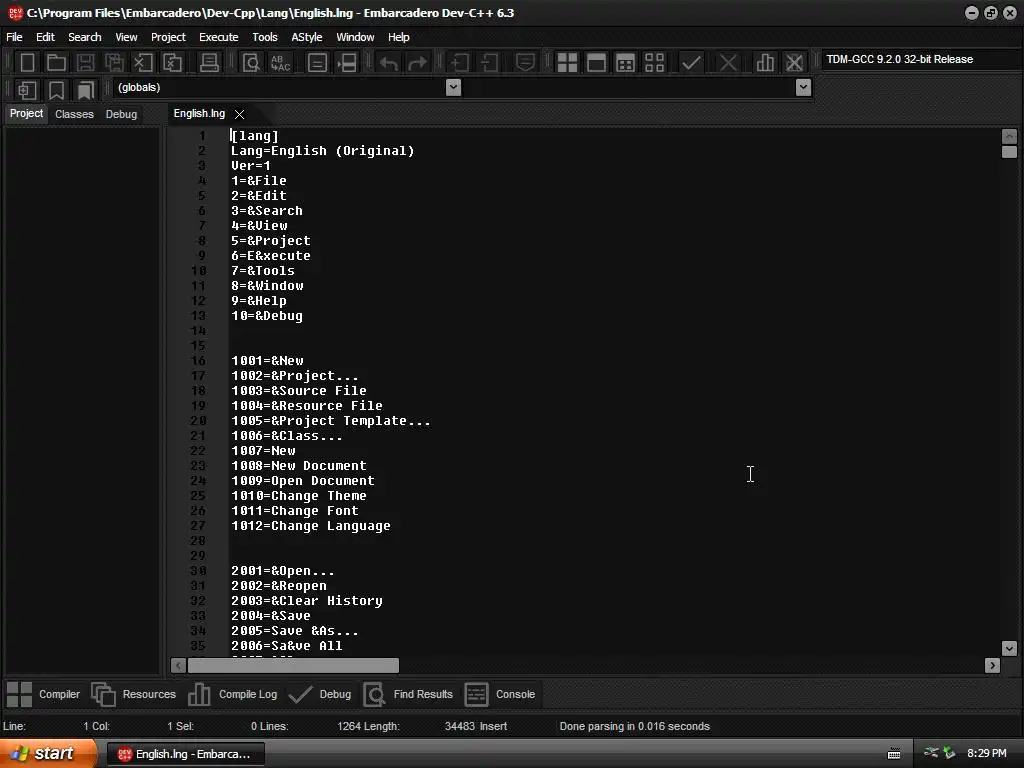The image size is (1024, 768).
Task: Switch to the Debug sidebar tab
Action: [x=121, y=114]
